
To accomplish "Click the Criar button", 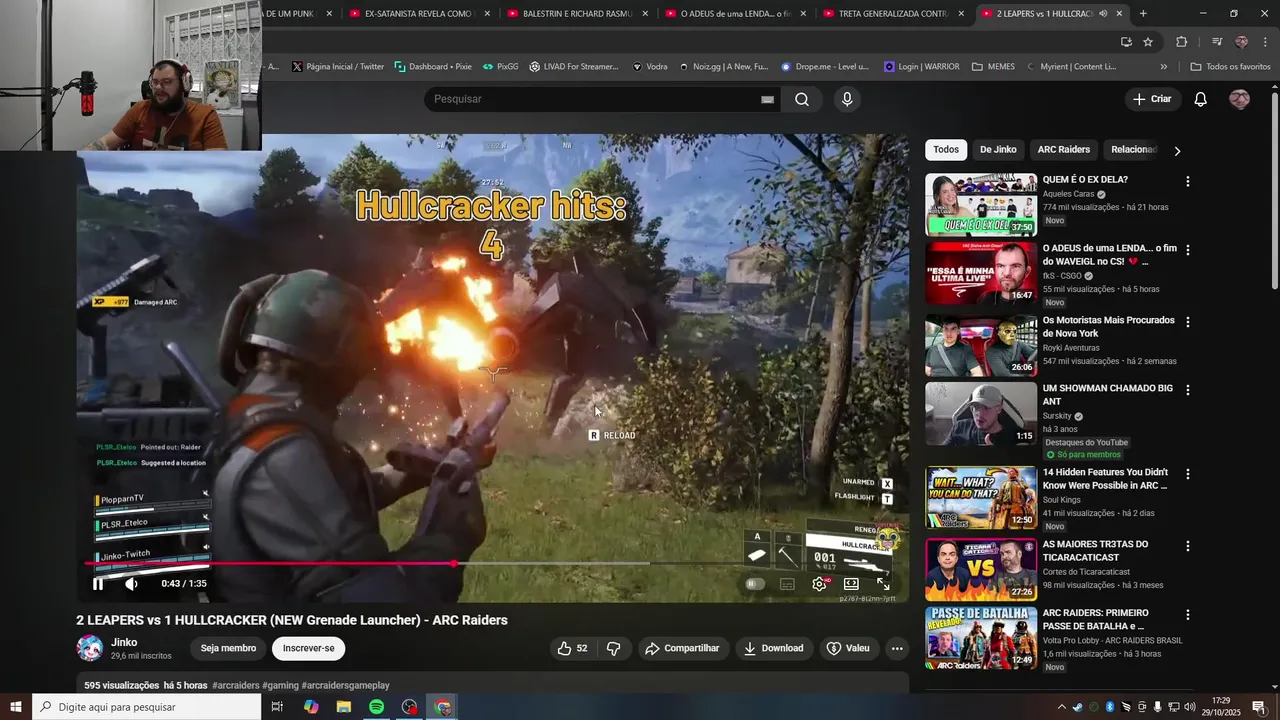I will pos(1152,99).
